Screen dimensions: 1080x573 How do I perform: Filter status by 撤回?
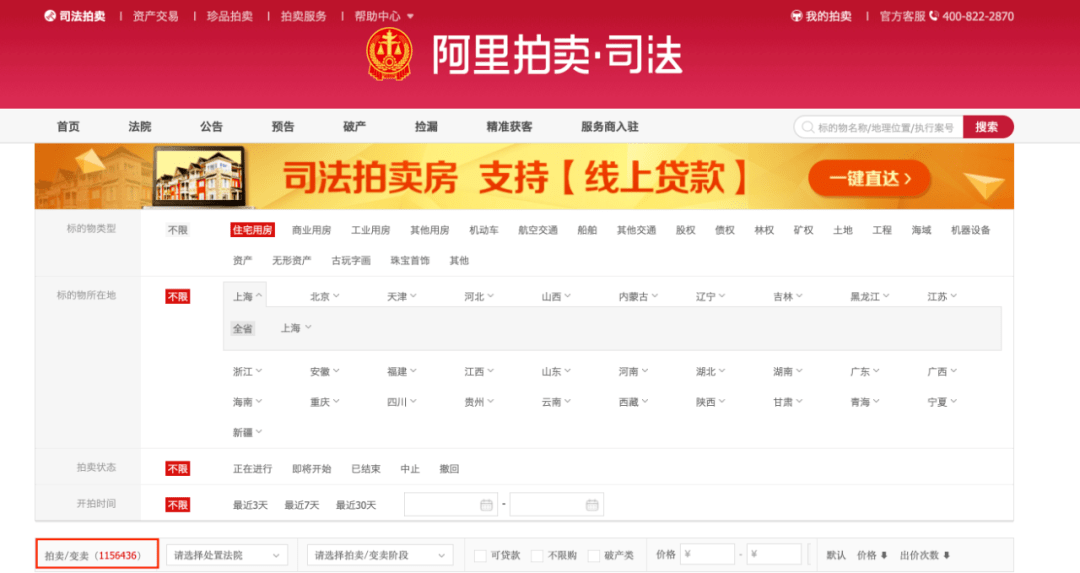[449, 469]
